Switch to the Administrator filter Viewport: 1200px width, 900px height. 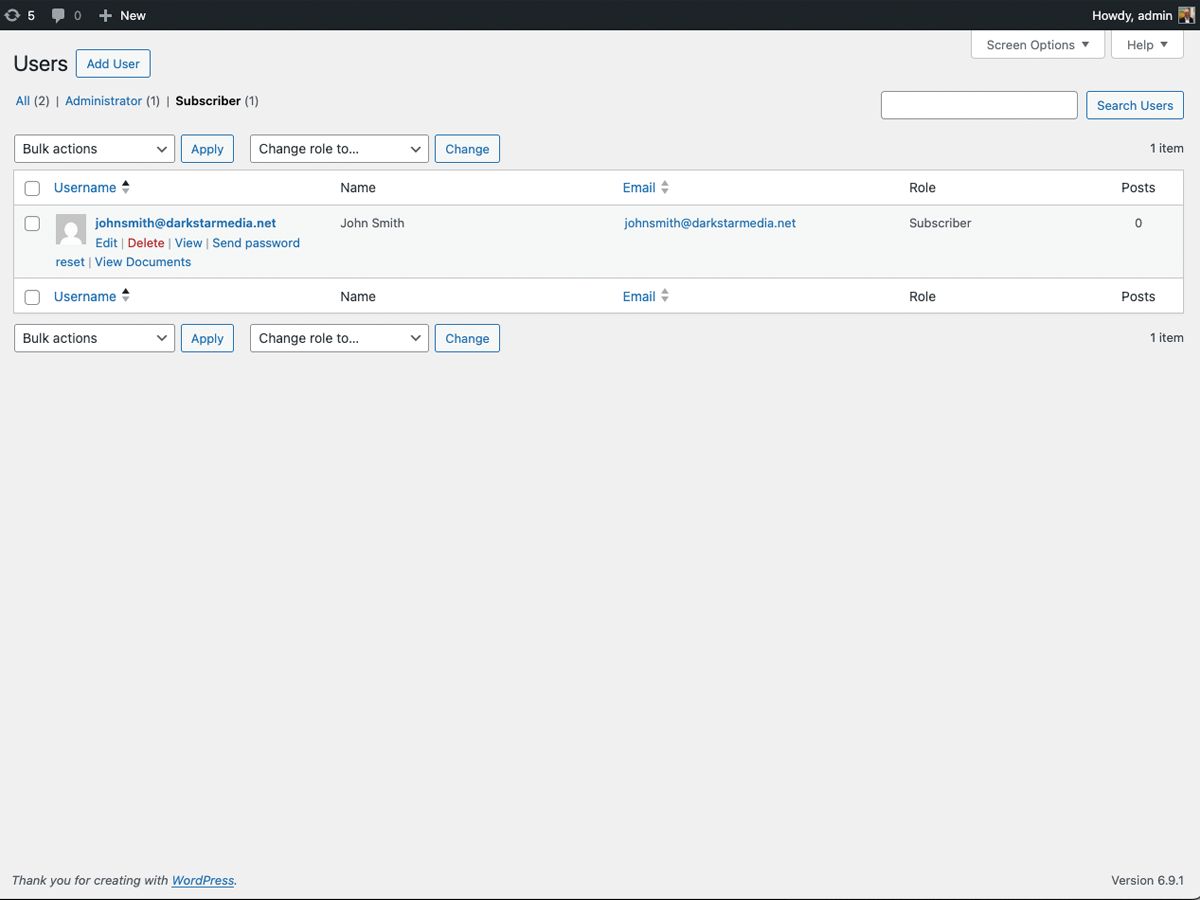pyautogui.click(x=104, y=101)
